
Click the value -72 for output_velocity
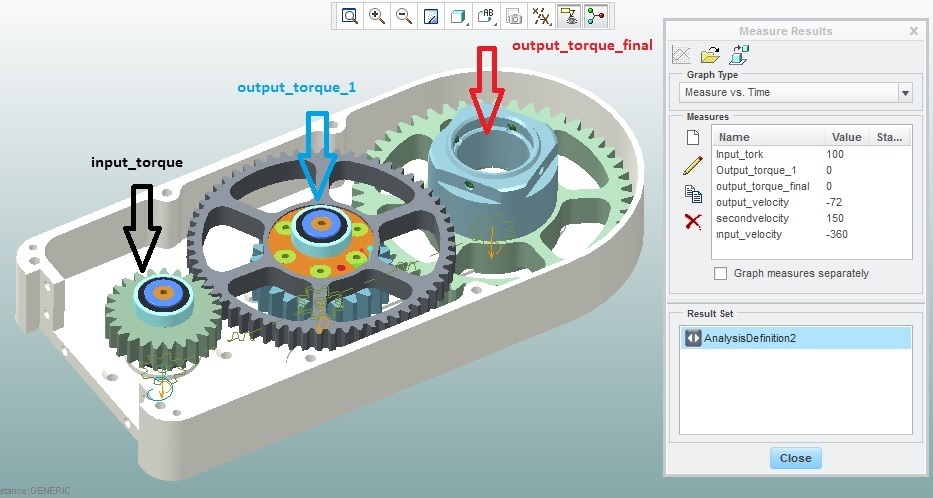(x=834, y=202)
